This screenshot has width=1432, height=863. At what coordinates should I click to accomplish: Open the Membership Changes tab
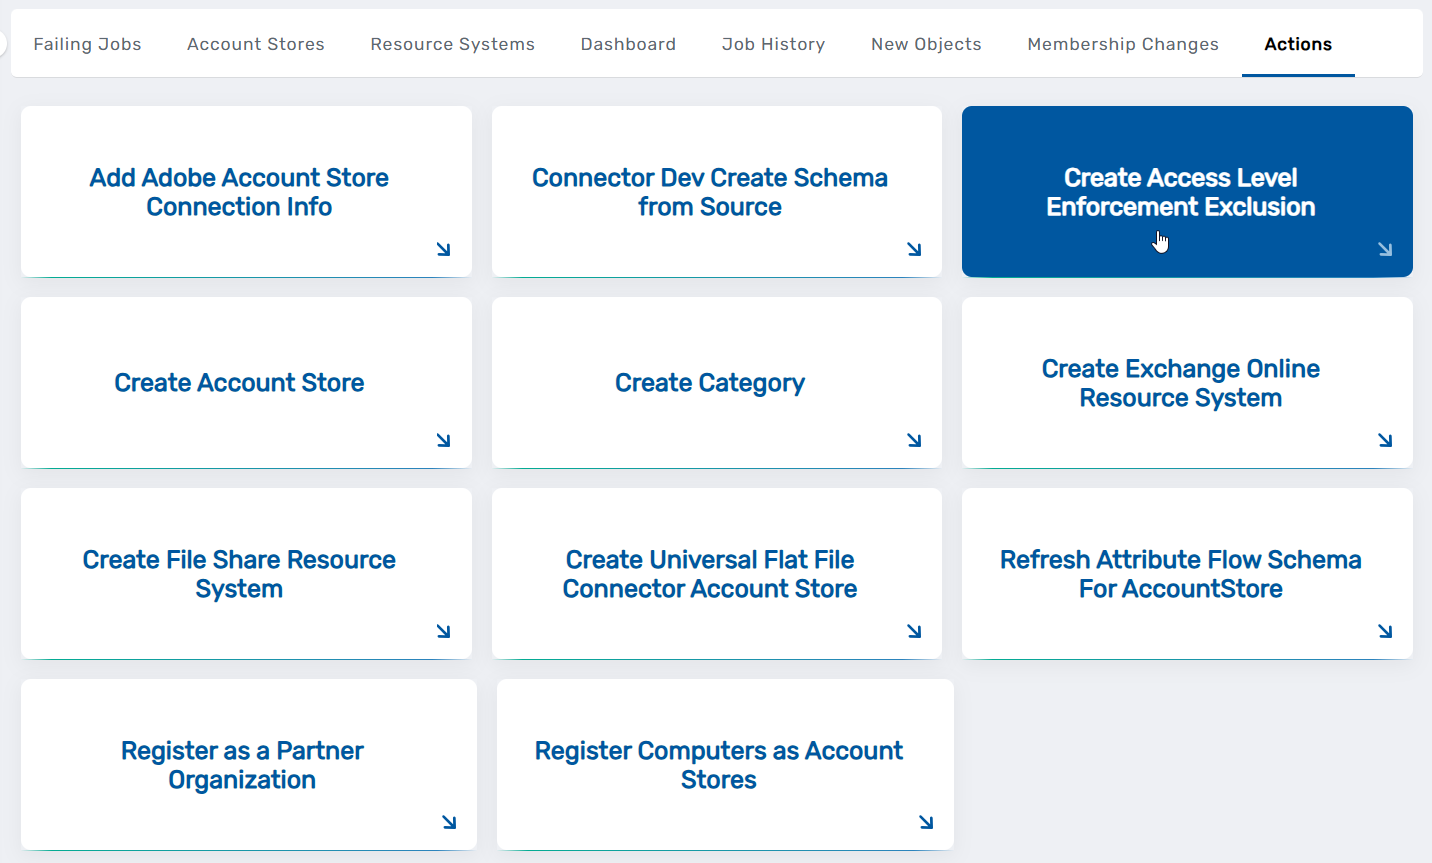(1122, 44)
